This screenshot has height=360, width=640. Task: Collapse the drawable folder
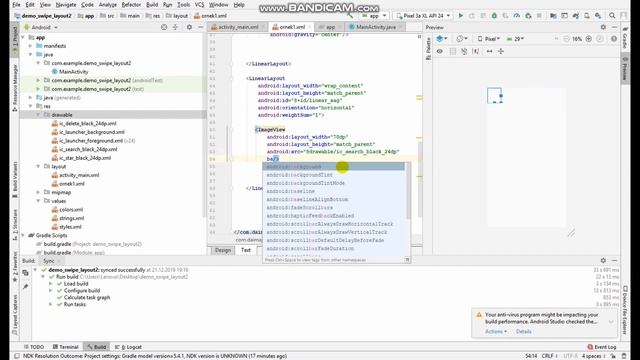coord(38,115)
